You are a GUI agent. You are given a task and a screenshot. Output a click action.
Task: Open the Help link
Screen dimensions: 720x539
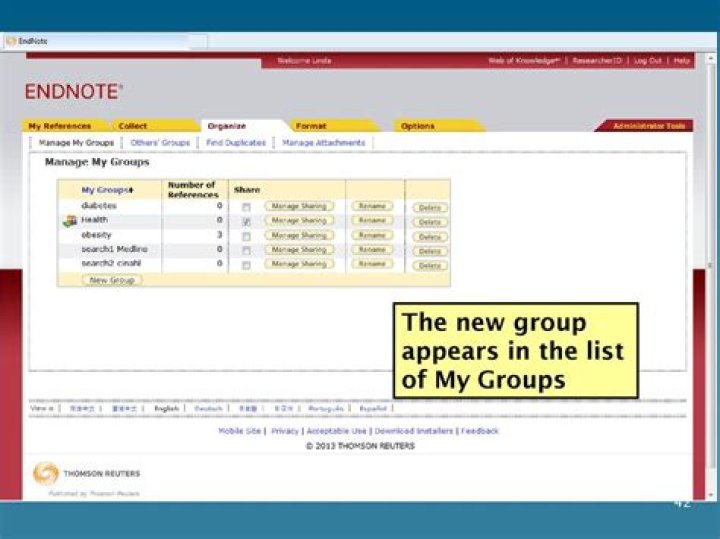(x=681, y=61)
